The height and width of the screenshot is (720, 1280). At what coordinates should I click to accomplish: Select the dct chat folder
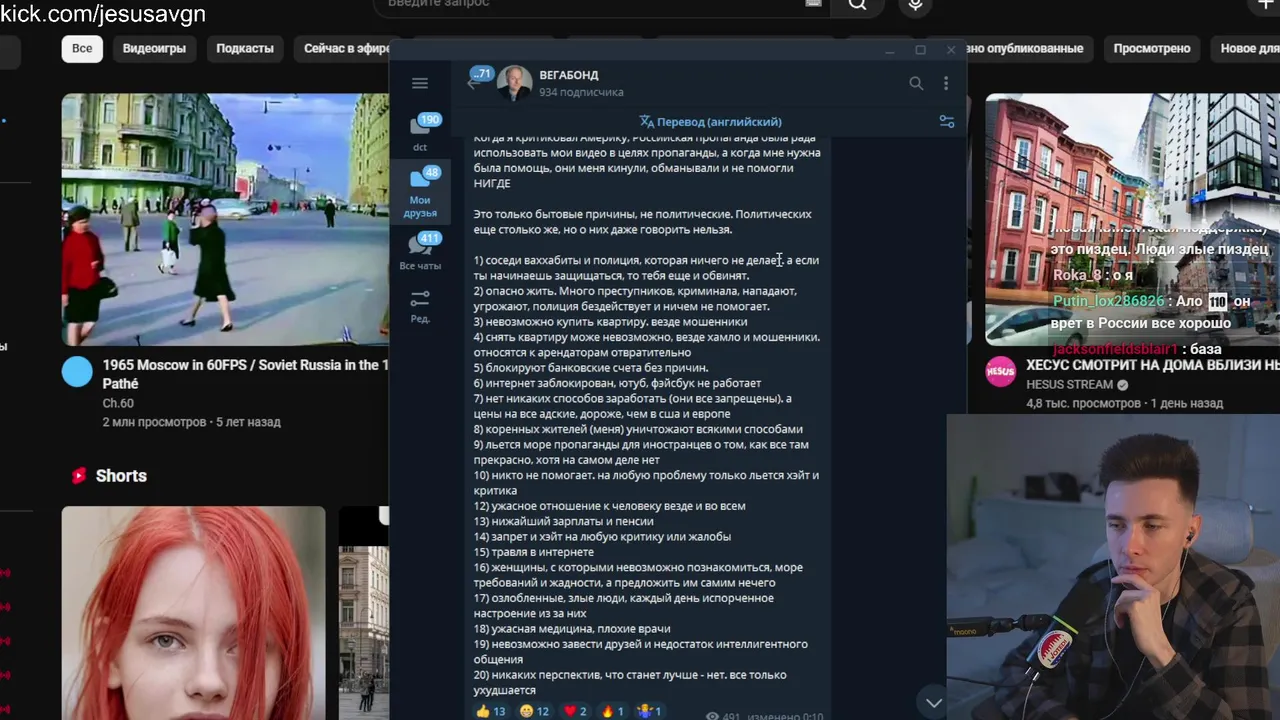click(x=420, y=133)
